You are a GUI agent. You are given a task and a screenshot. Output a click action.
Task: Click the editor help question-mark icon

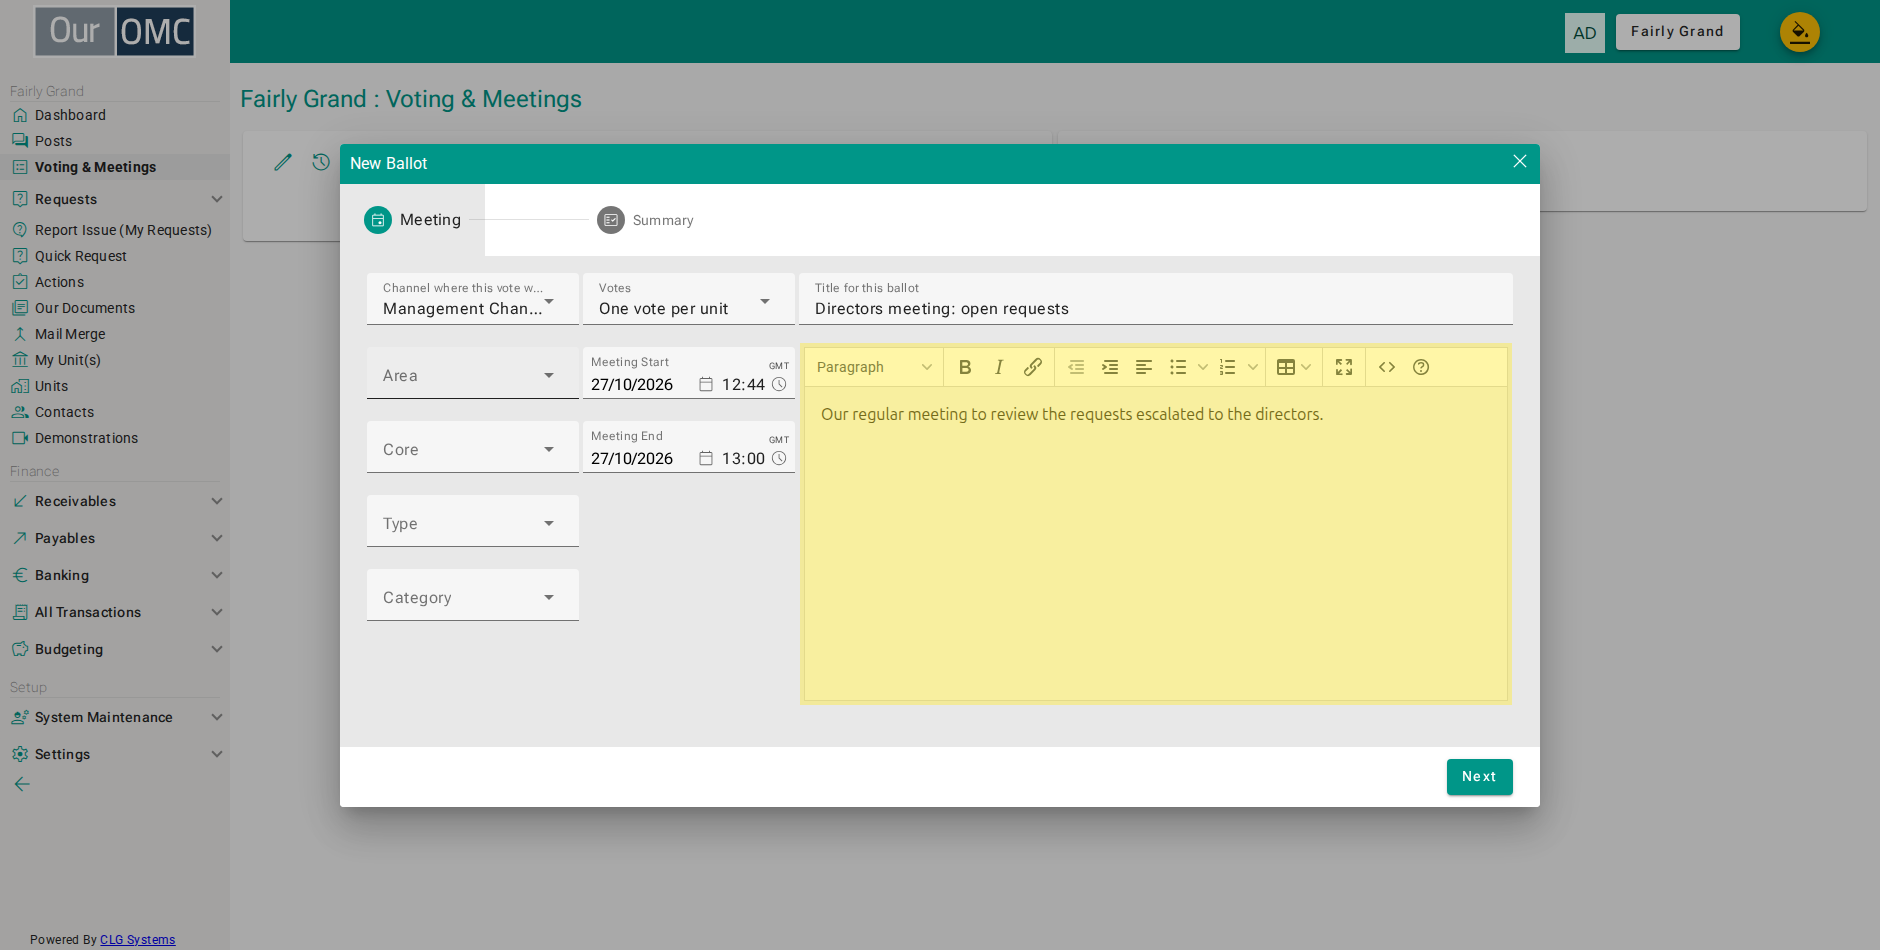1421,367
